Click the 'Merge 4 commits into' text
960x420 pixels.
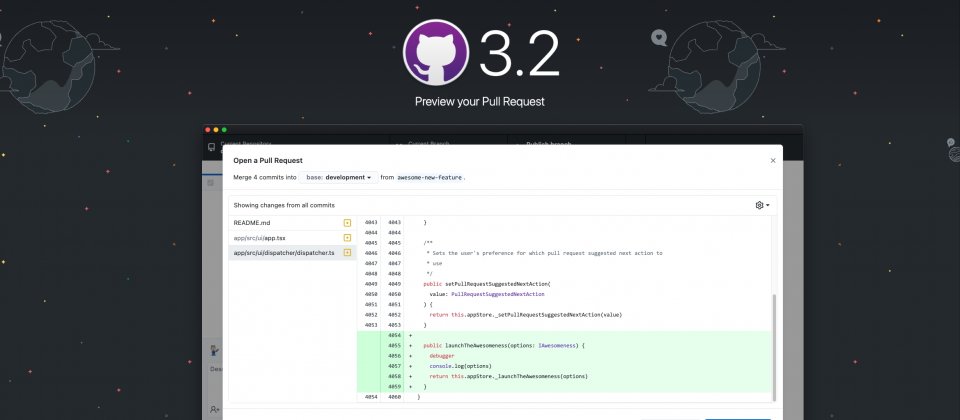[x=265, y=178]
